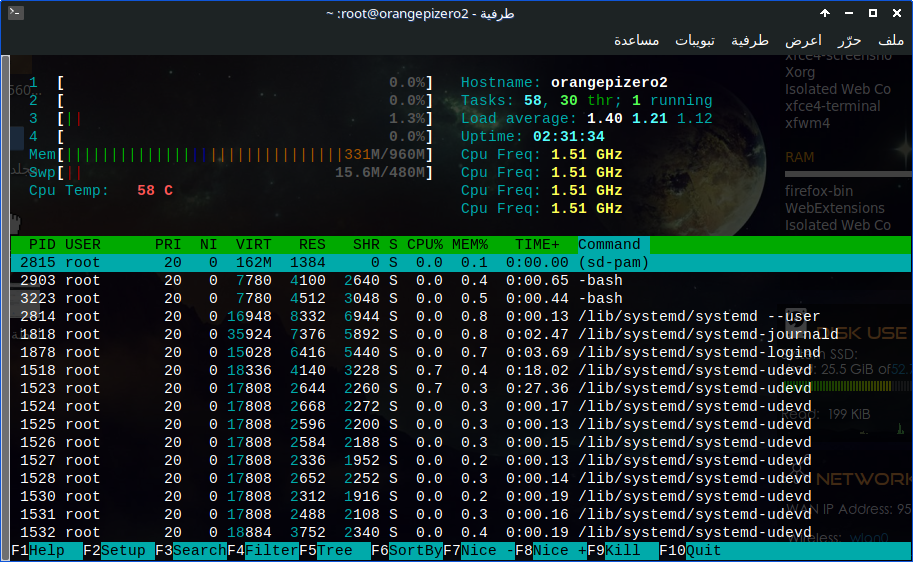
Task: Sort by the CPU% column header
Action: (424, 245)
